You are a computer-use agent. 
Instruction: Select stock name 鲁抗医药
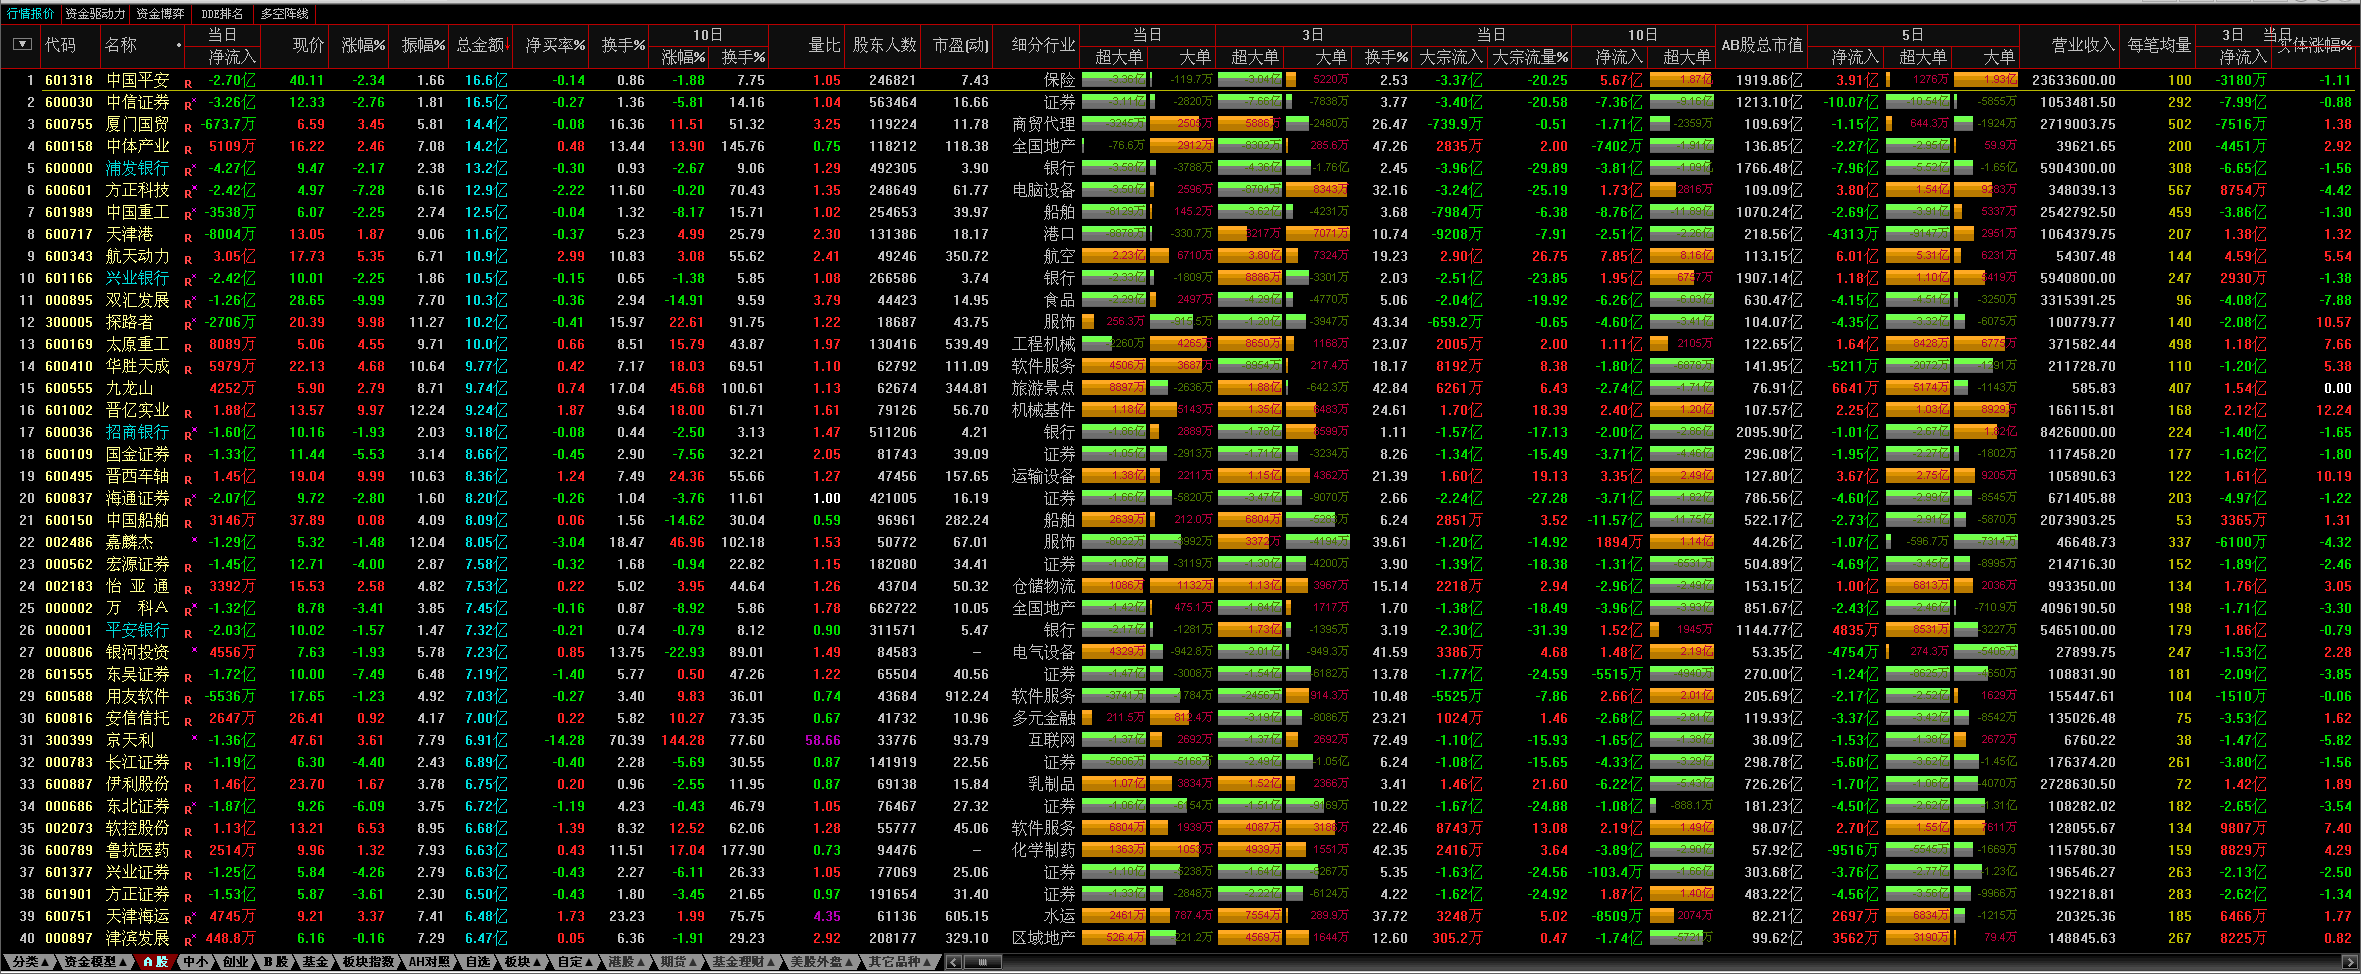tap(138, 850)
